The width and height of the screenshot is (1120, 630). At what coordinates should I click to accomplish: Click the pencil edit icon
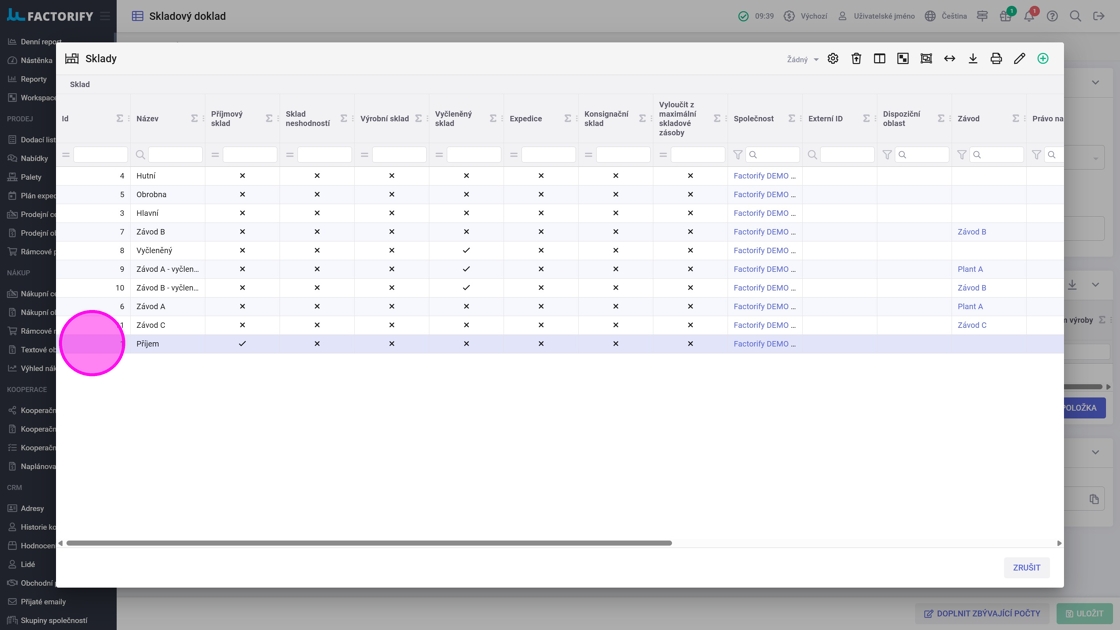pos(1019,59)
